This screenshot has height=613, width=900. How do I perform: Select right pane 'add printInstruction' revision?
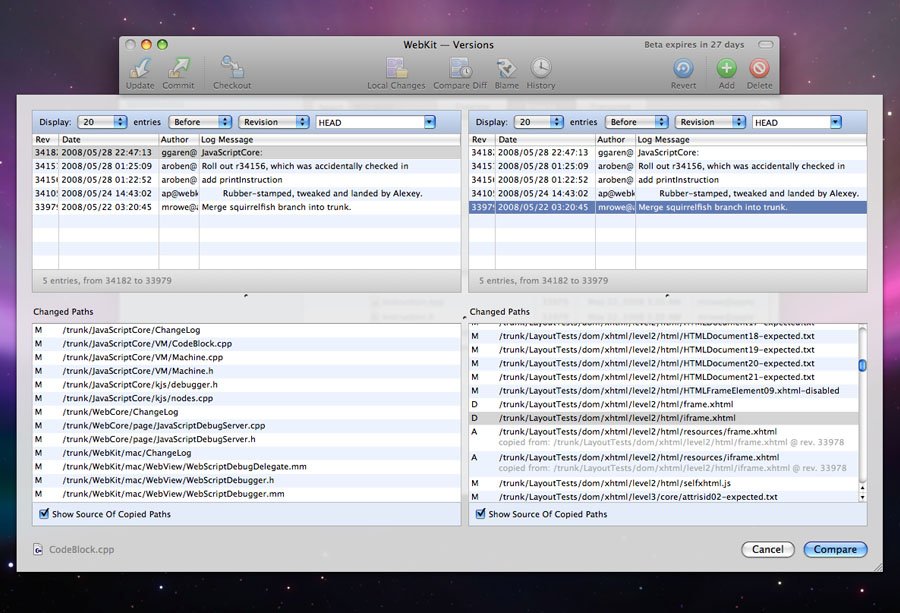click(x=668, y=180)
